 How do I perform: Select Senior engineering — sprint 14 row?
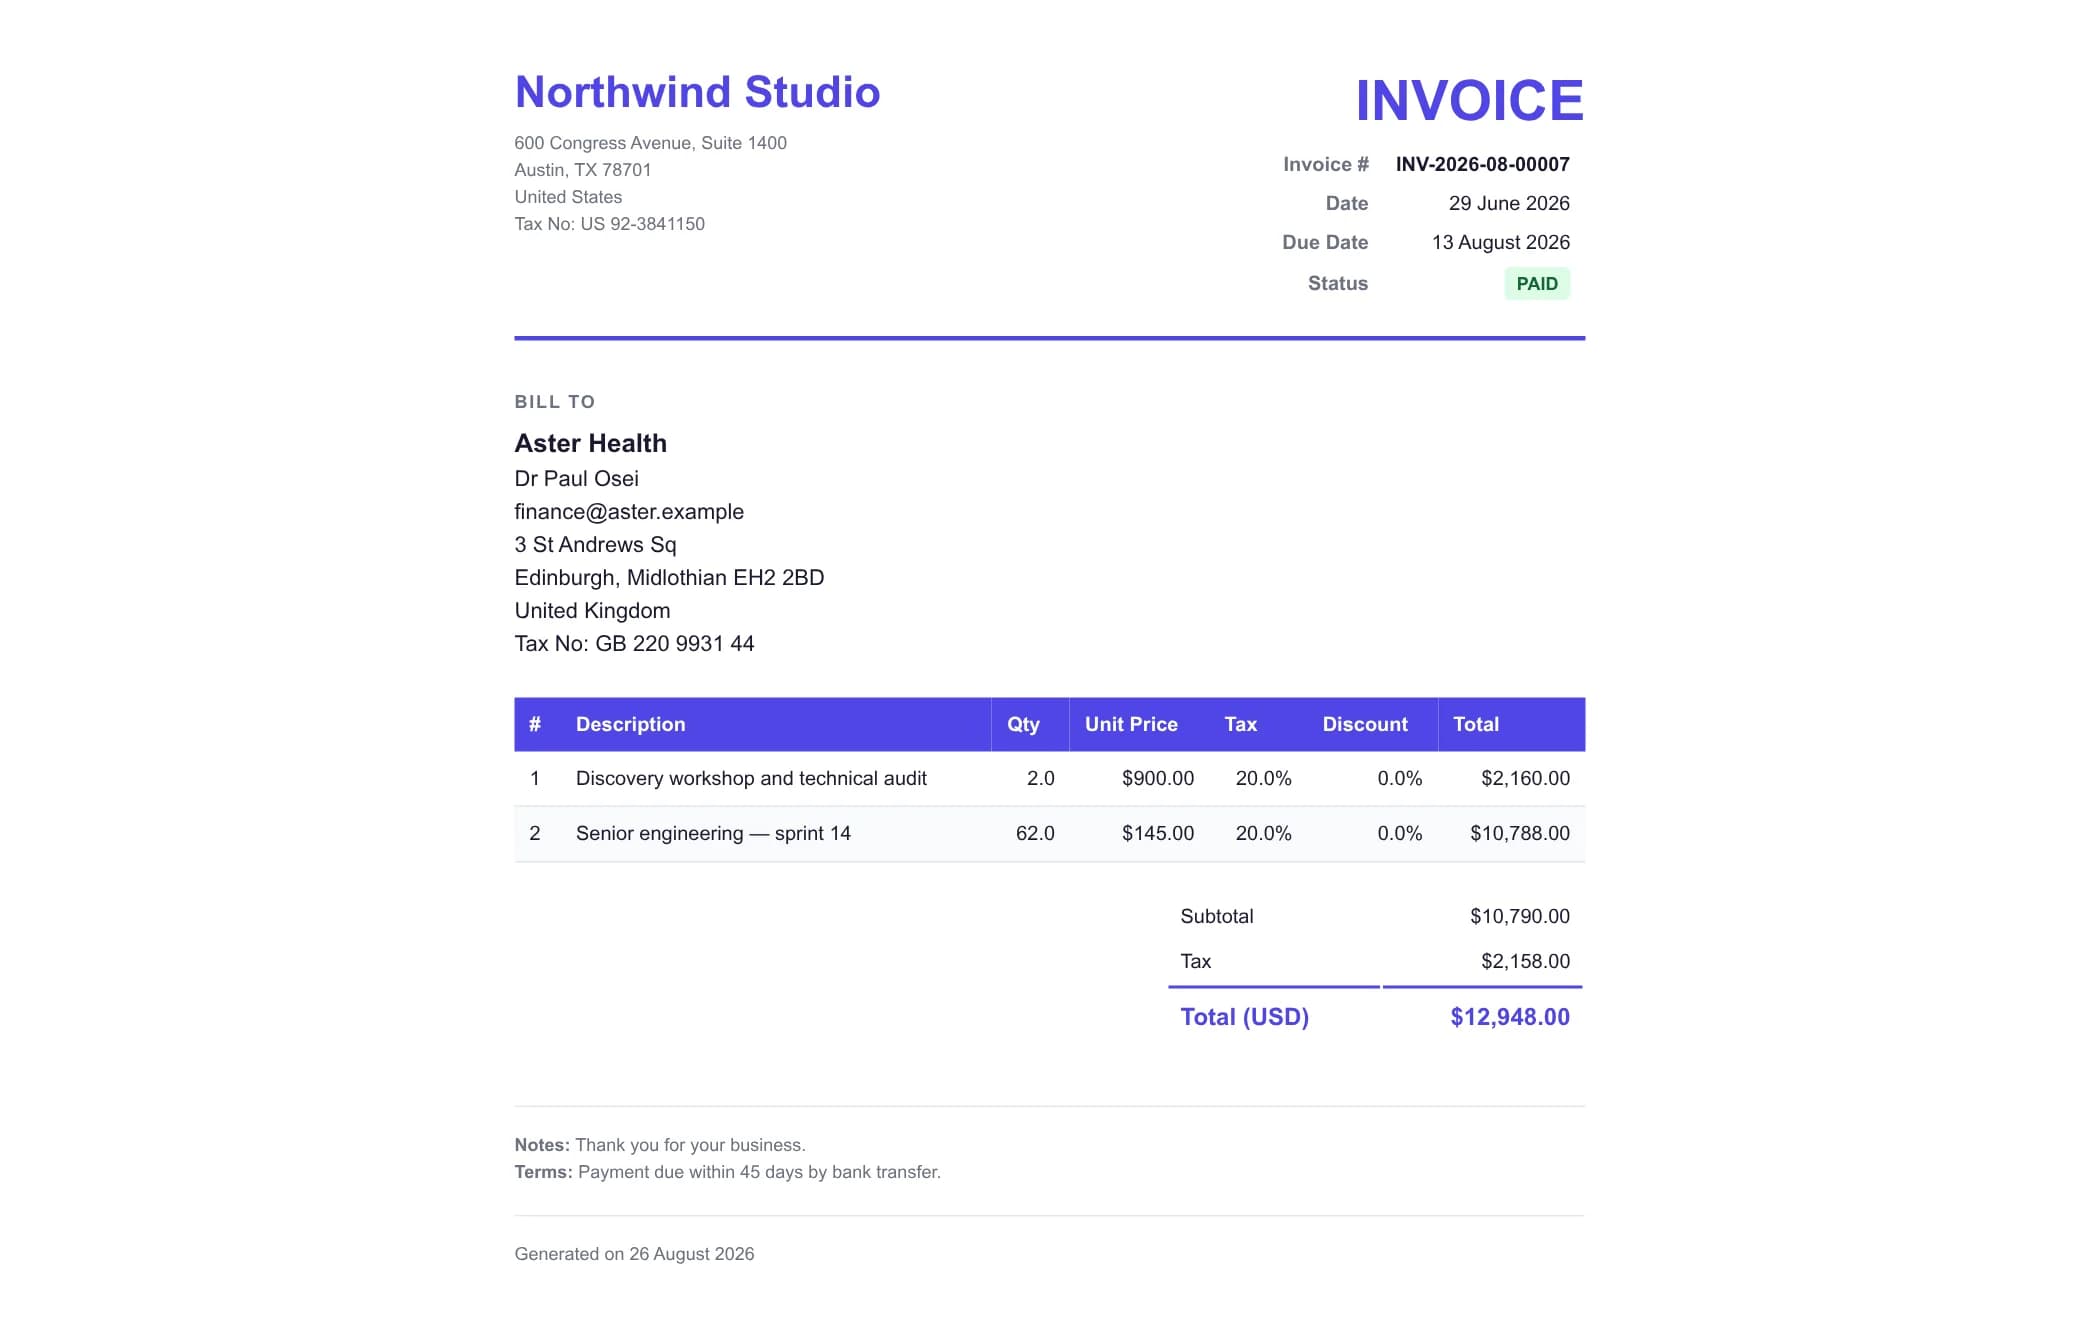[x=1050, y=834]
